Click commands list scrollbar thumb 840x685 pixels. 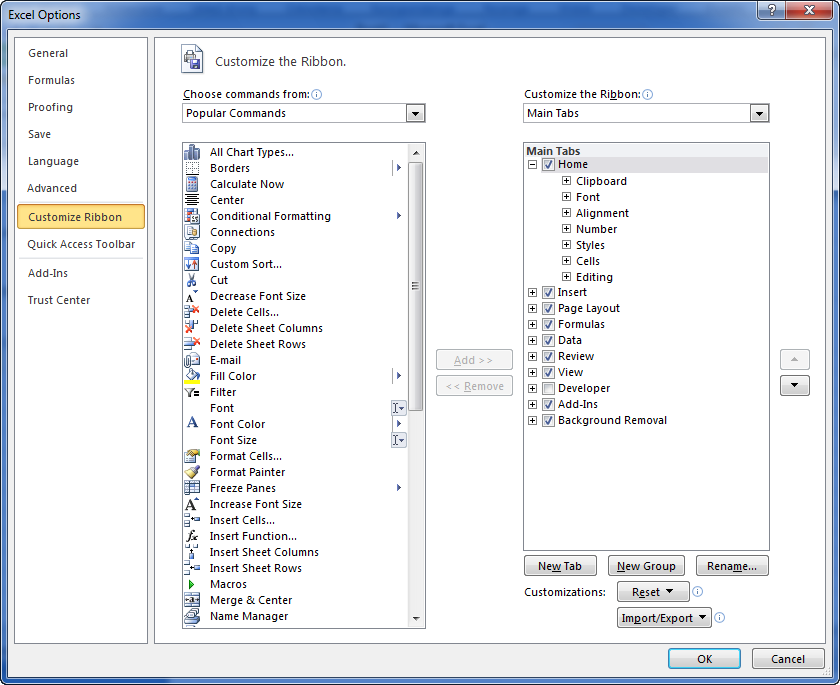point(415,286)
